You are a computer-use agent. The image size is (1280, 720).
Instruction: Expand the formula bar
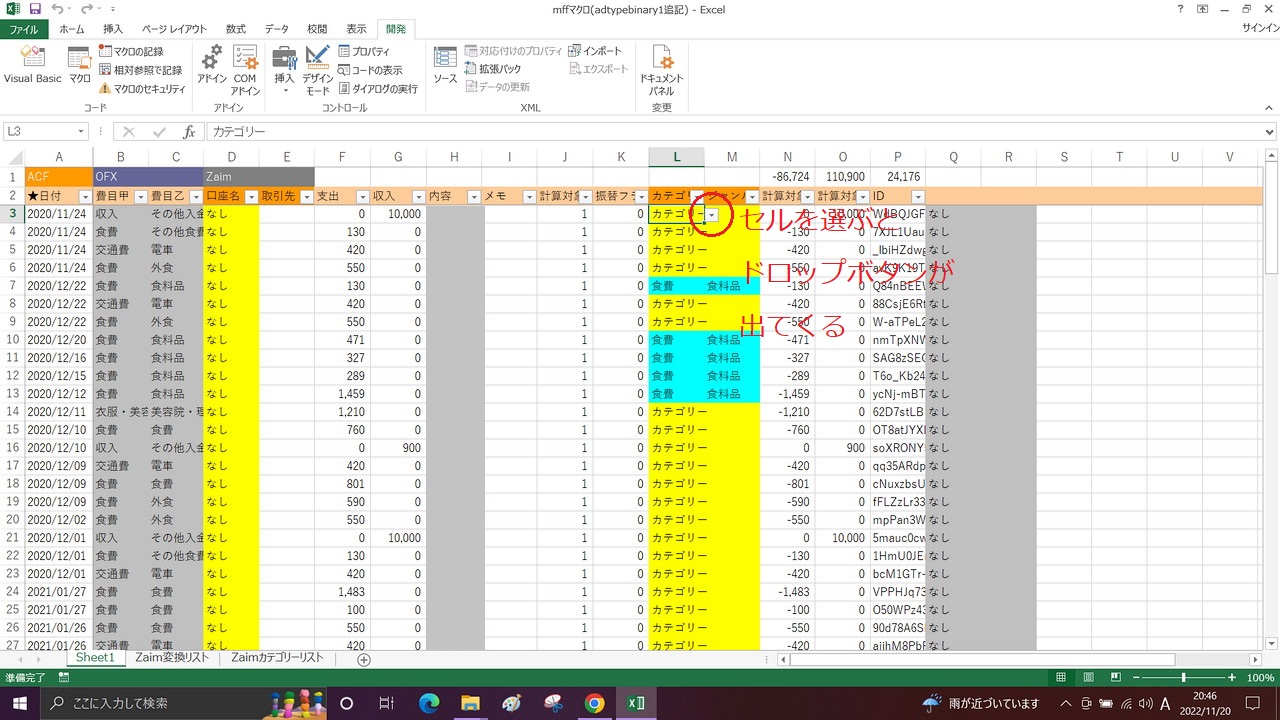tap(1270, 132)
